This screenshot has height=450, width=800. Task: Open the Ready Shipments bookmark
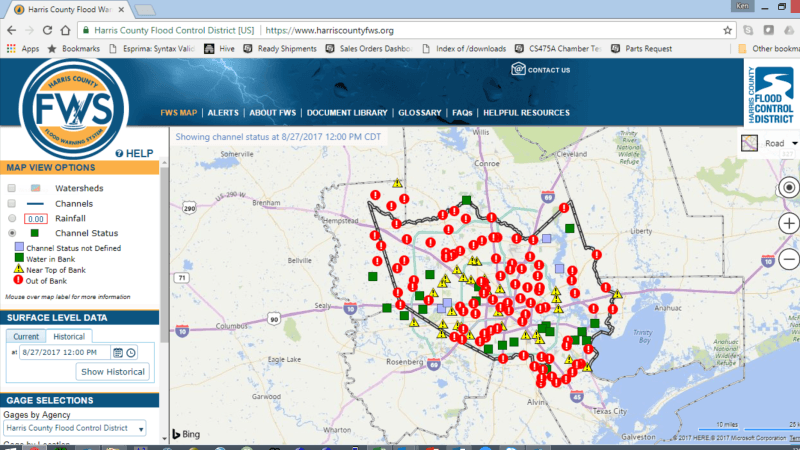click(280, 48)
